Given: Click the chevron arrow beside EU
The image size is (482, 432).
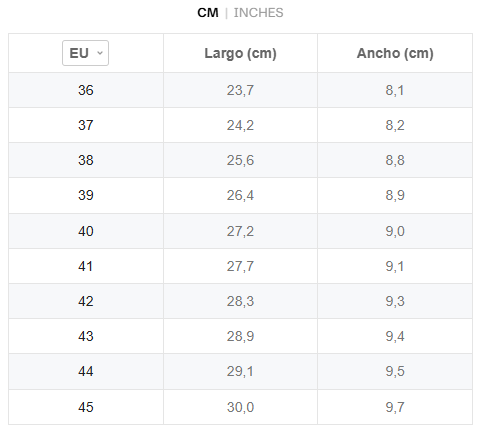Looking at the screenshot, I should (100, 53).
